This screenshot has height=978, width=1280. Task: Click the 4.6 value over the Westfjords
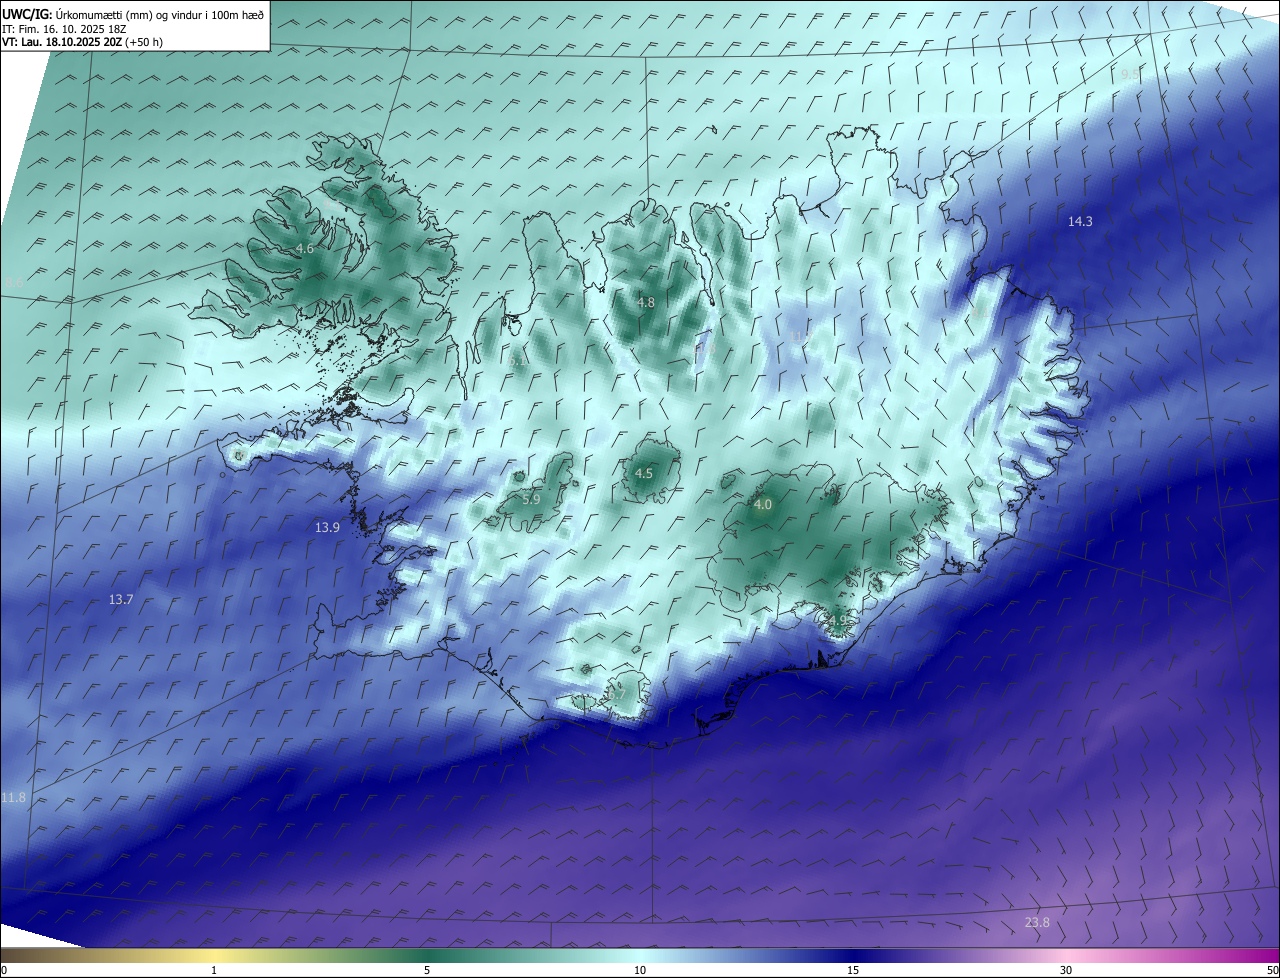click(x=305, y=248)
